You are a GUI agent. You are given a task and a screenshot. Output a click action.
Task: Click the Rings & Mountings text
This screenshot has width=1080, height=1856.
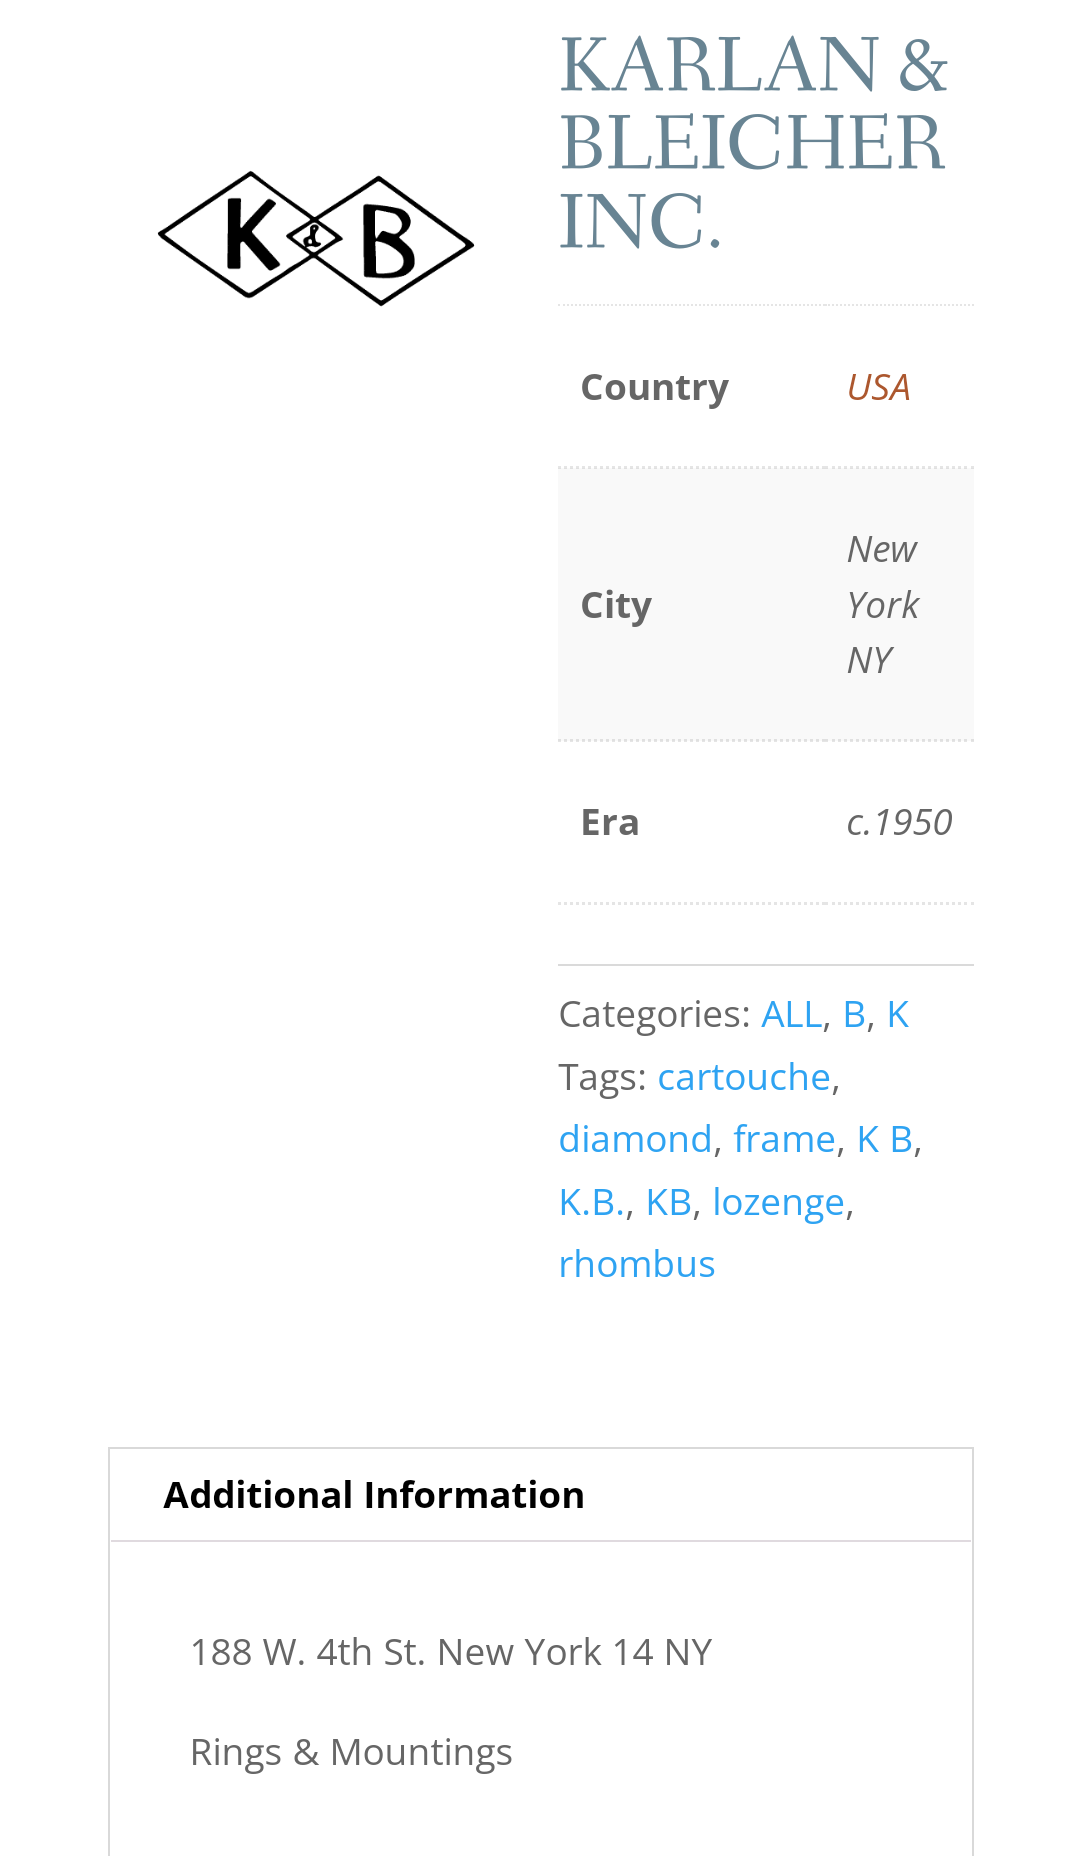(x=351, y=1752)
